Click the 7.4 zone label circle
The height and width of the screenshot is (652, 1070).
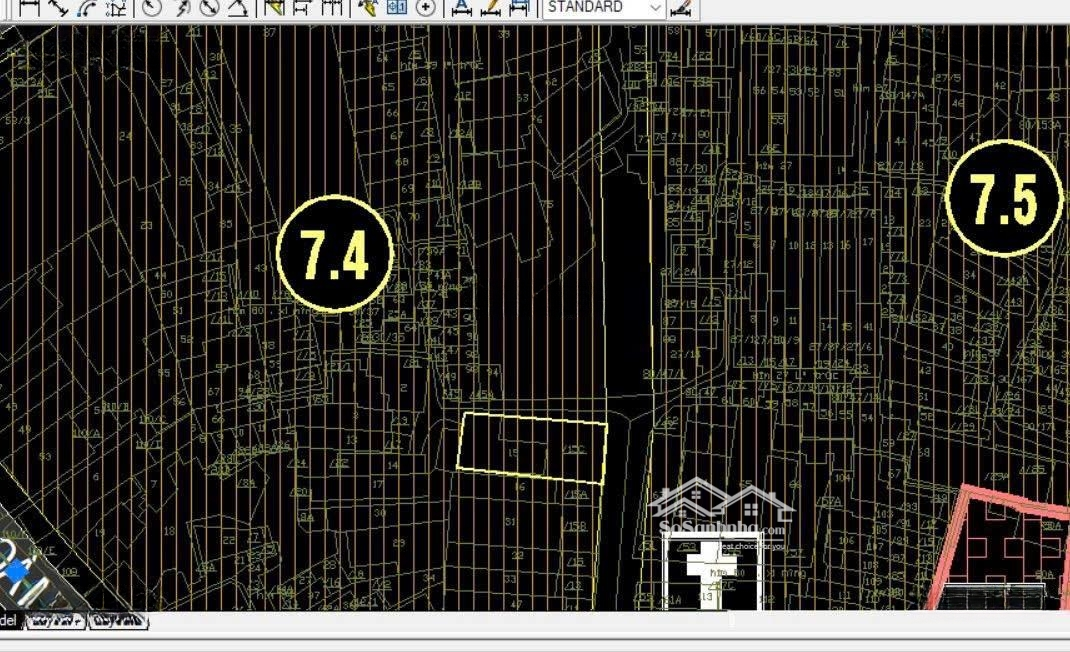(335, 254)
